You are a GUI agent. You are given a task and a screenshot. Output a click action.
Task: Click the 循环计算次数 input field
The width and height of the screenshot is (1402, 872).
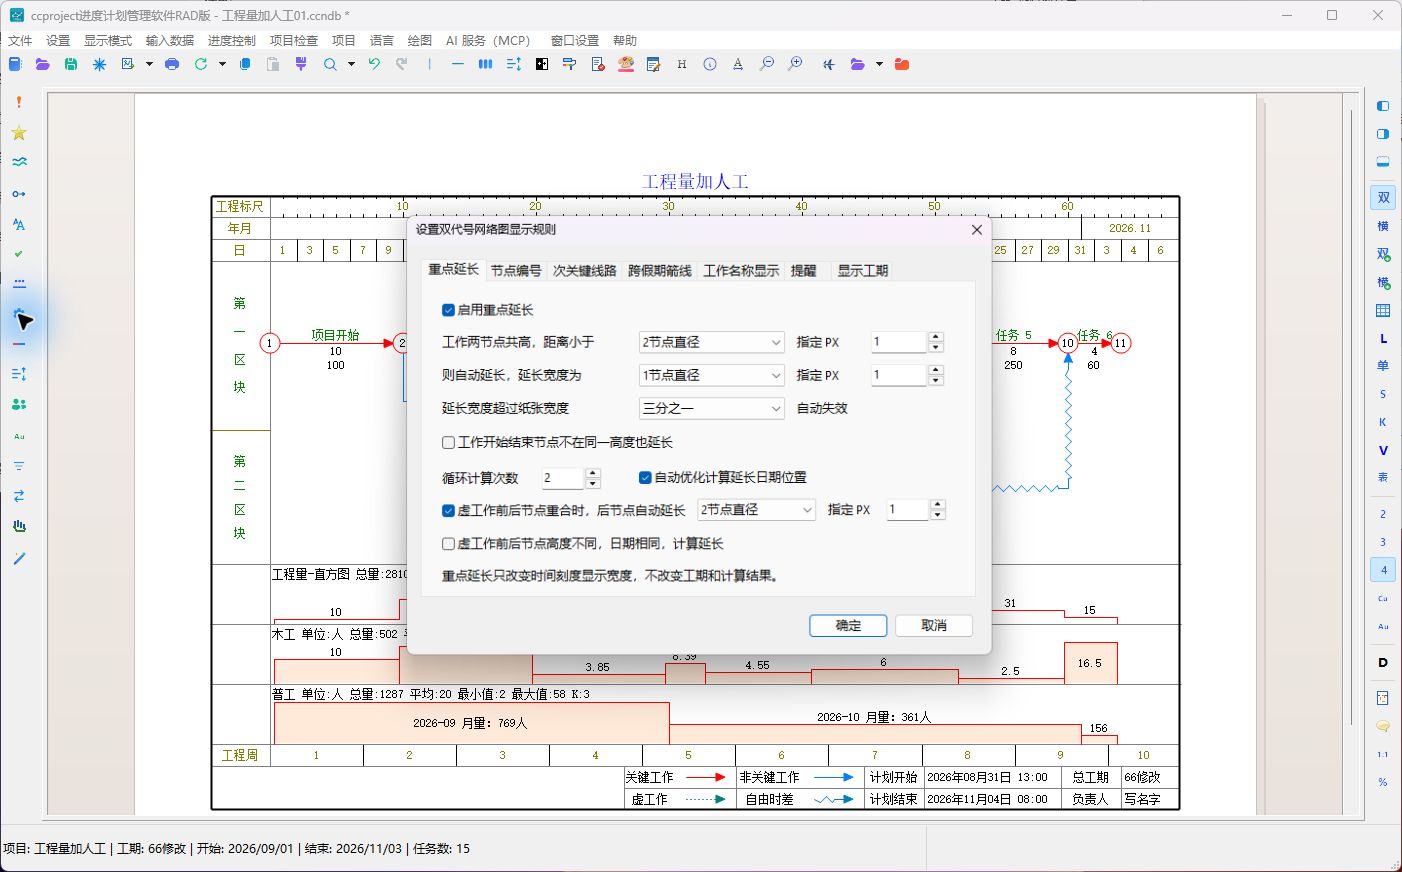[x=563, y=478]
